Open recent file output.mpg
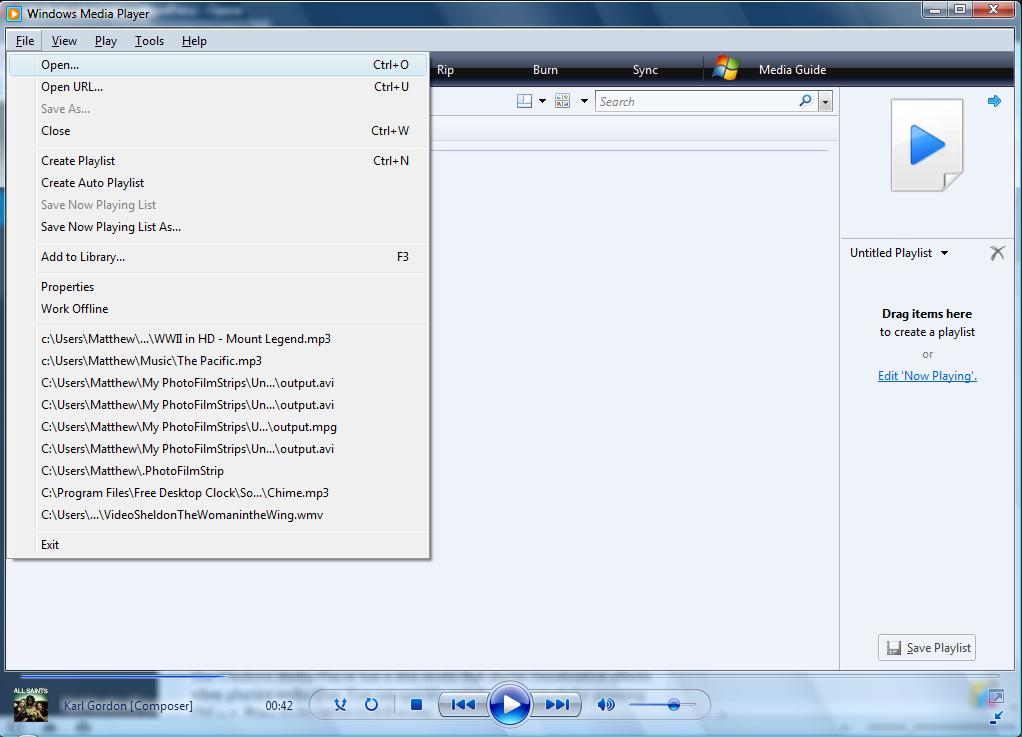 (x=218, y=427)
